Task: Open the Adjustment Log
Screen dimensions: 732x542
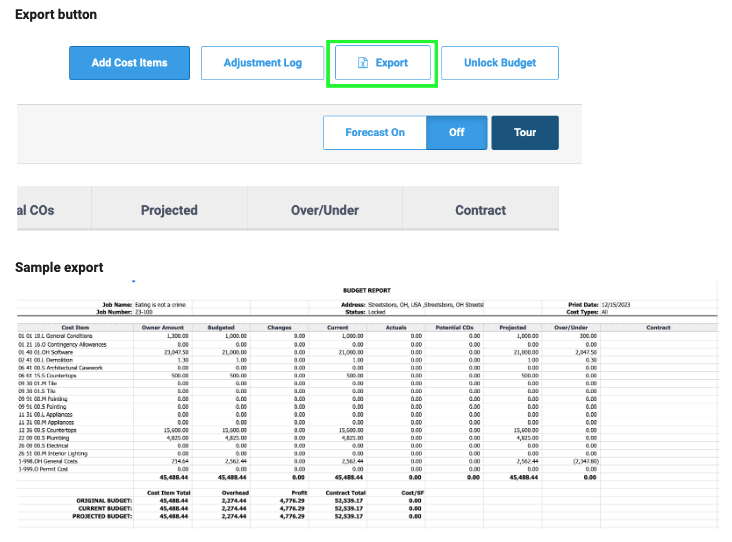Action: [262, 63]
